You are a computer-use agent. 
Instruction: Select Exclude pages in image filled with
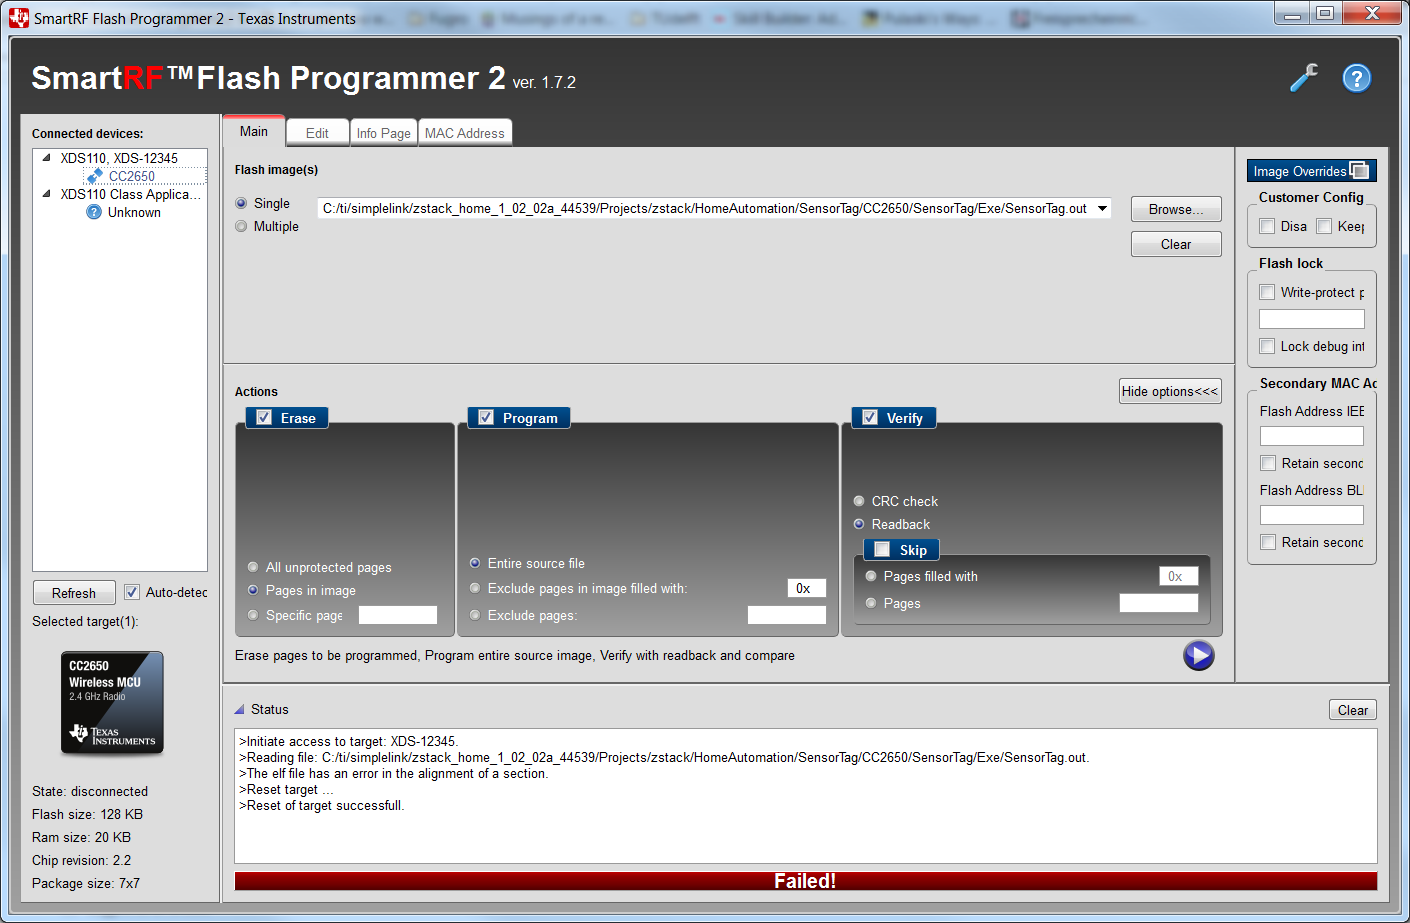tap(475, 588)
